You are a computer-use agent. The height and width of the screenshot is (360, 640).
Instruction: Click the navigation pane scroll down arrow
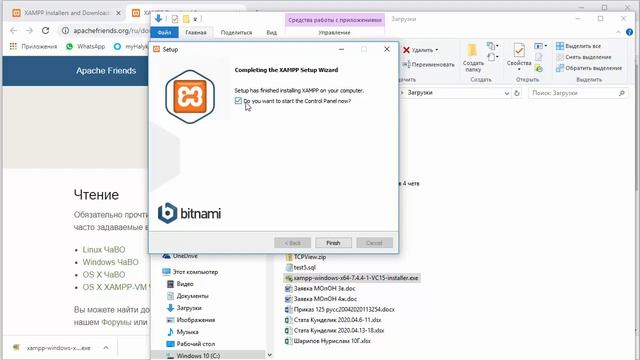[269, 355]
